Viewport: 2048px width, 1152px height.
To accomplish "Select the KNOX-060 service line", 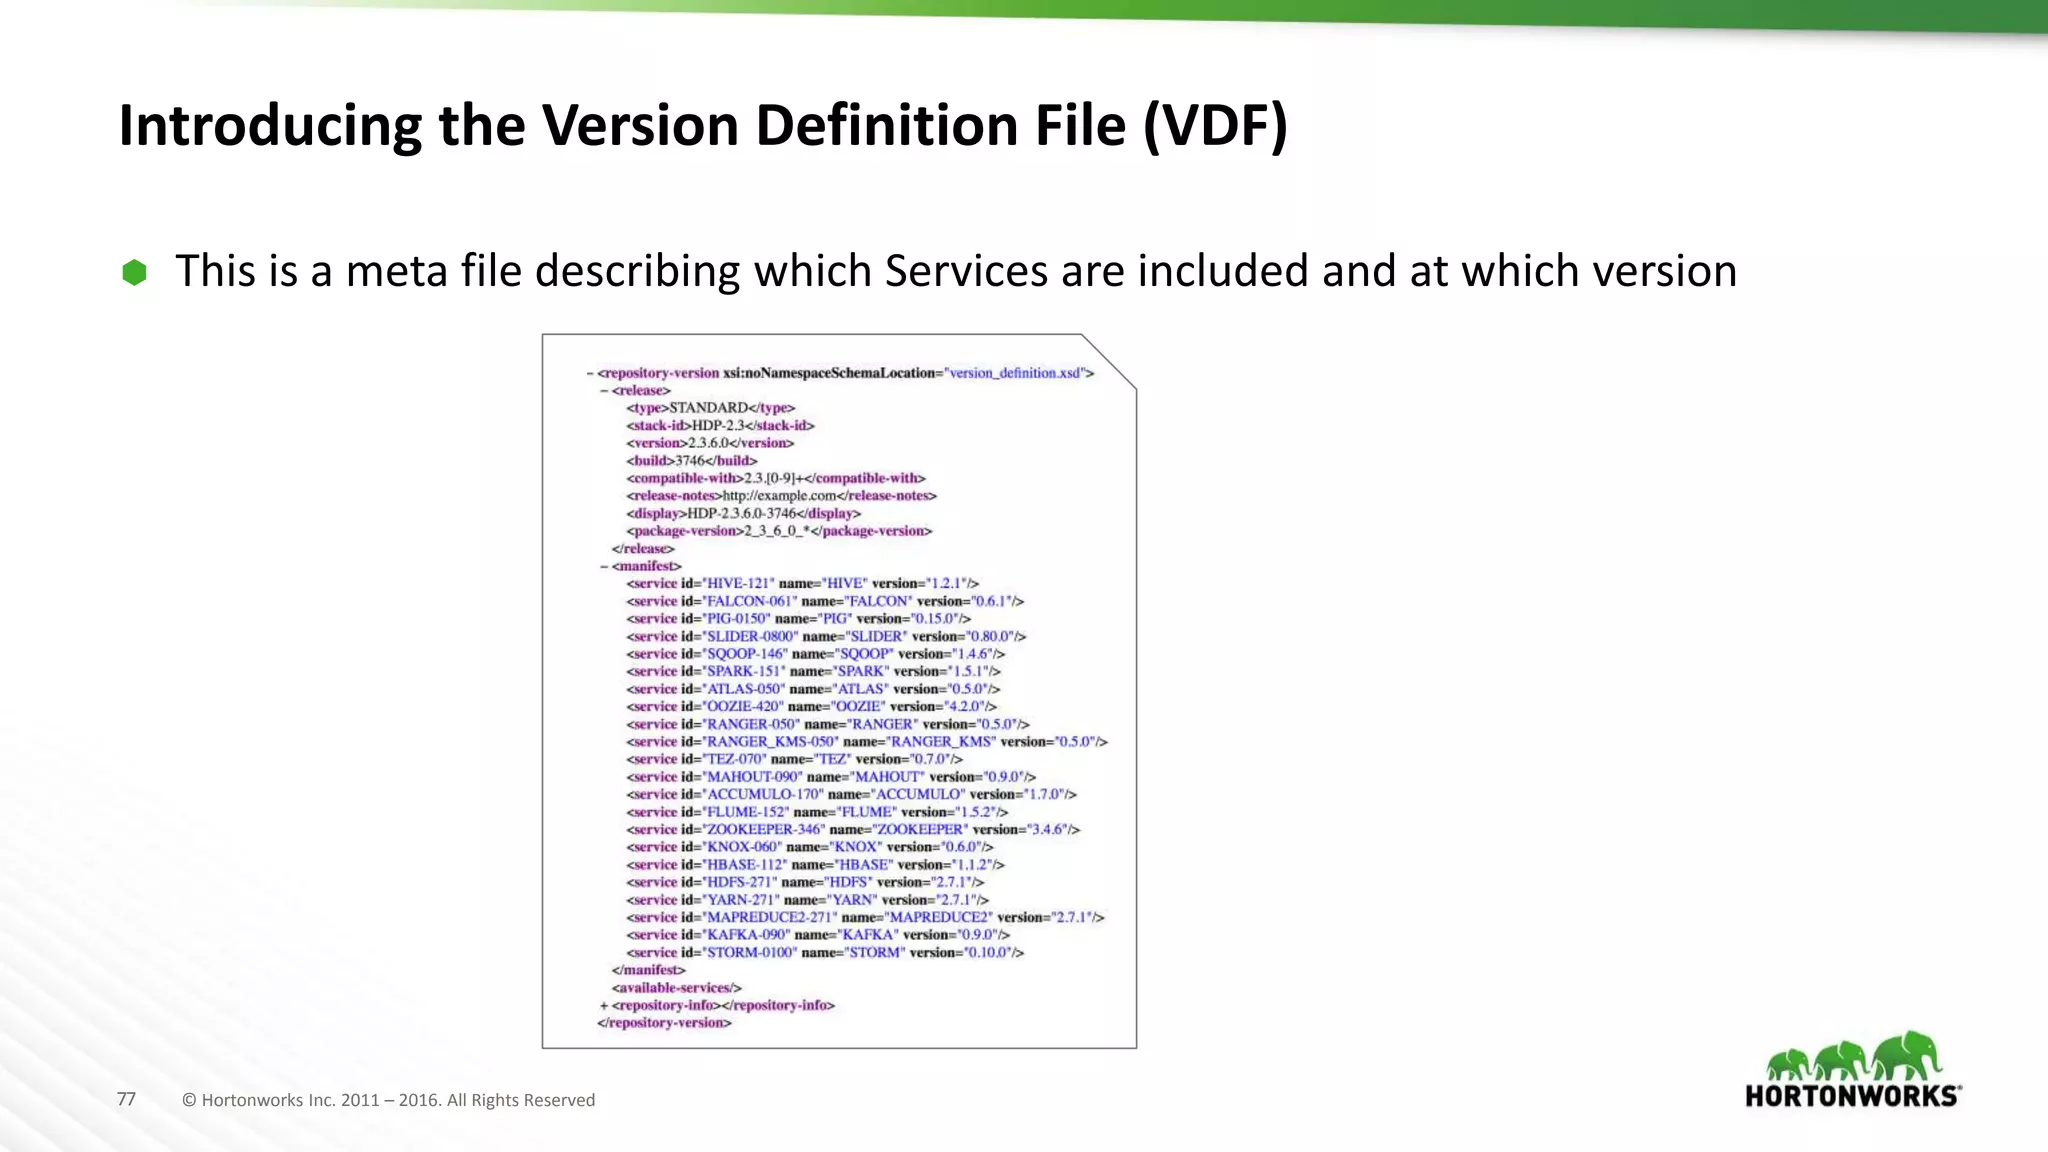I will point(810,847).
